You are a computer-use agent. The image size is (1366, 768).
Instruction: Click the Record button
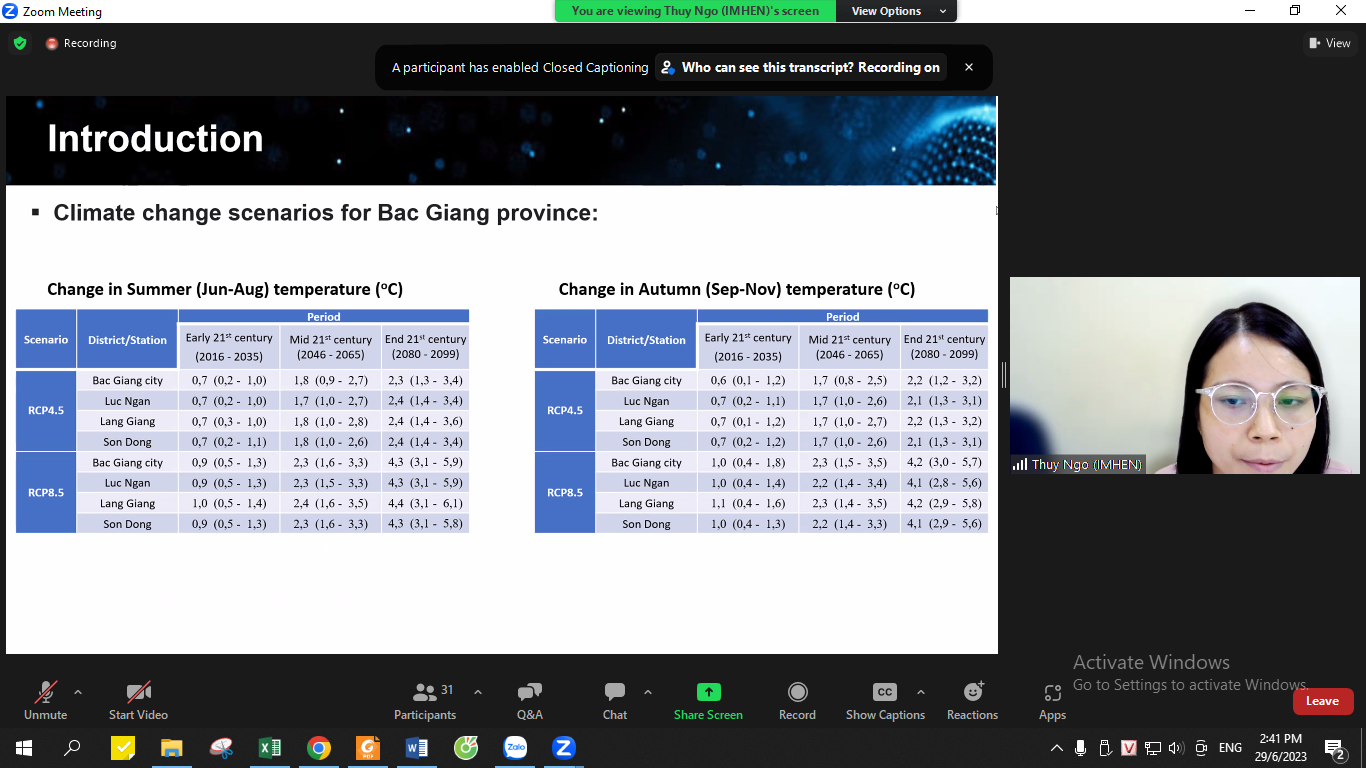click(x=797, y=700)
